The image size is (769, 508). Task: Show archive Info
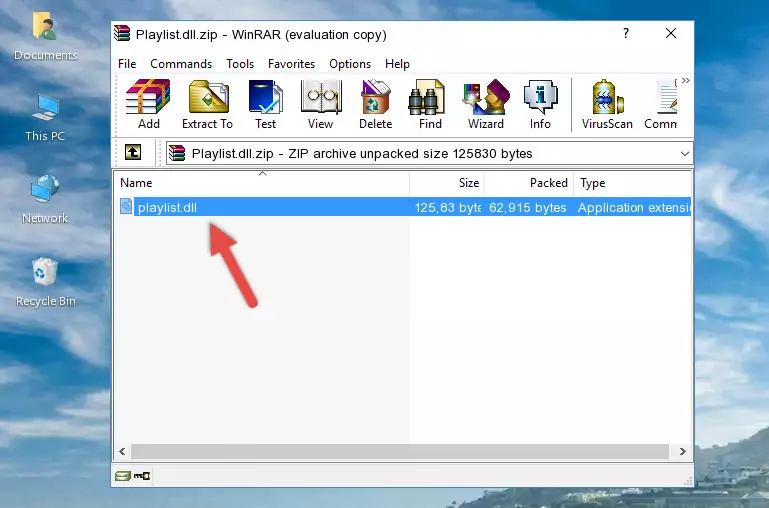click(x=540, y=104)
